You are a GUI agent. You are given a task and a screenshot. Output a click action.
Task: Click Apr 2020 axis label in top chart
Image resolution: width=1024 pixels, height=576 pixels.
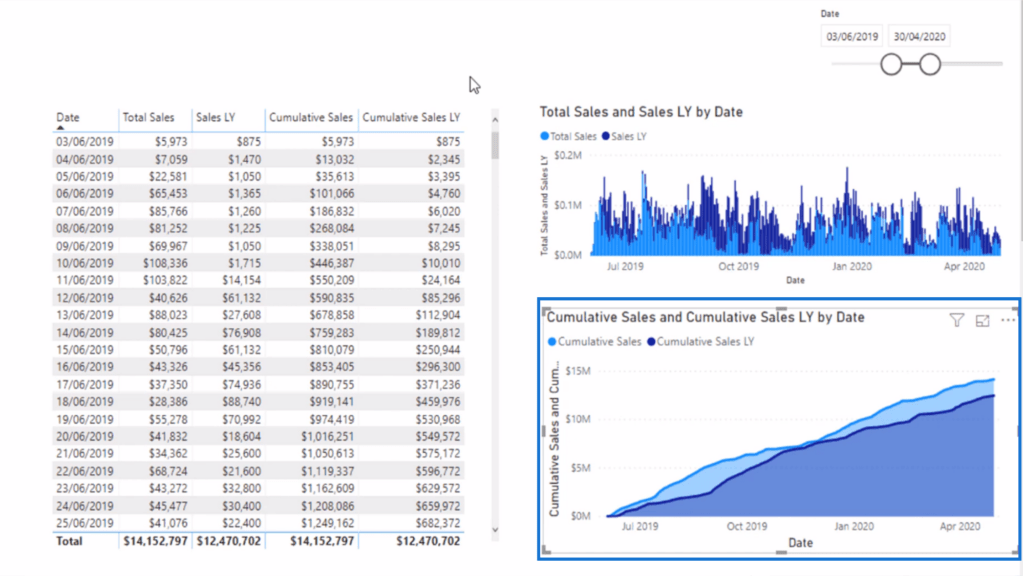[965, 266]
